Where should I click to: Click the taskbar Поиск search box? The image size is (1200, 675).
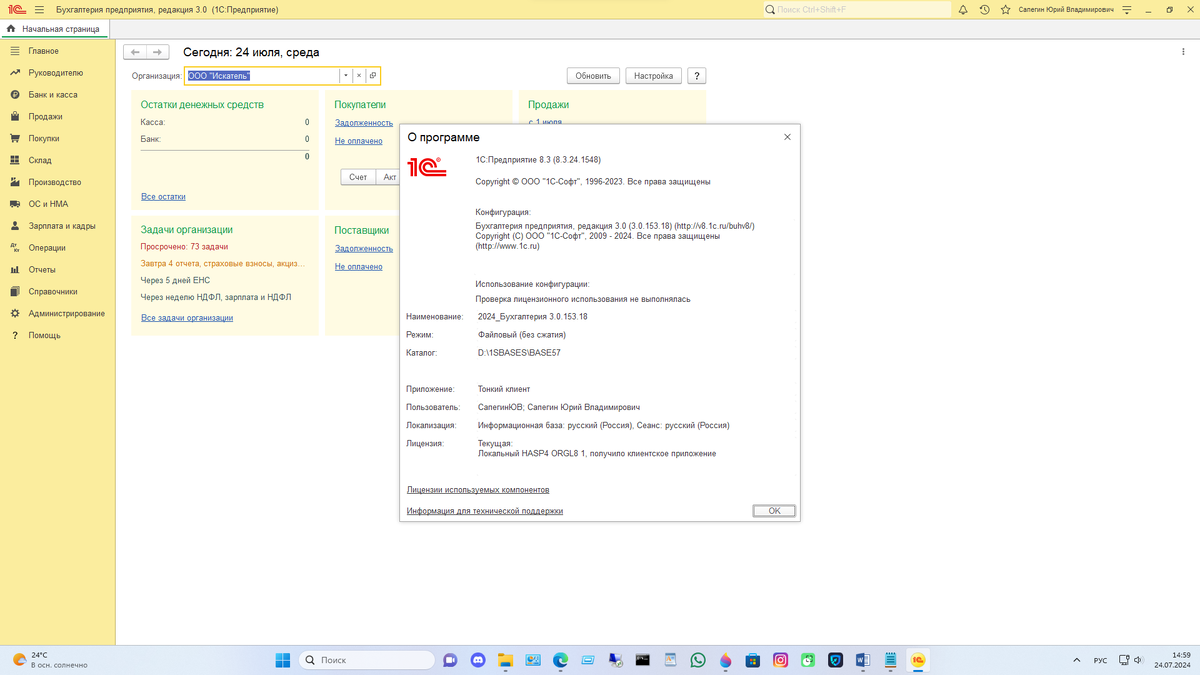367,660
